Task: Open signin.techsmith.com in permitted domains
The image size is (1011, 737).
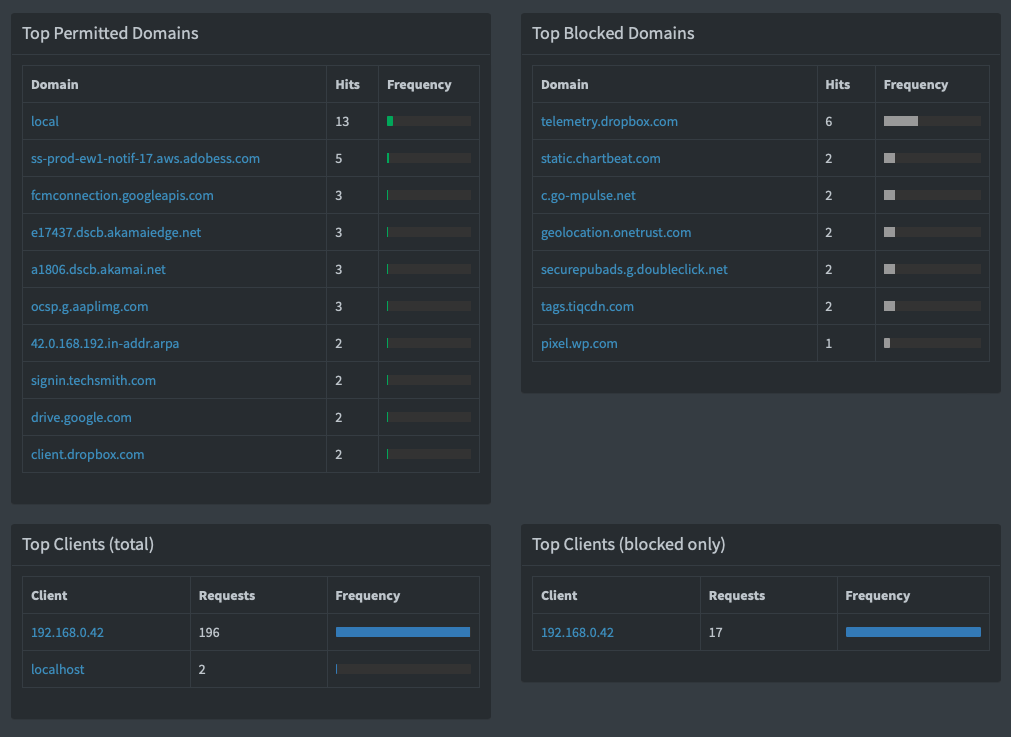Action: 93,380
